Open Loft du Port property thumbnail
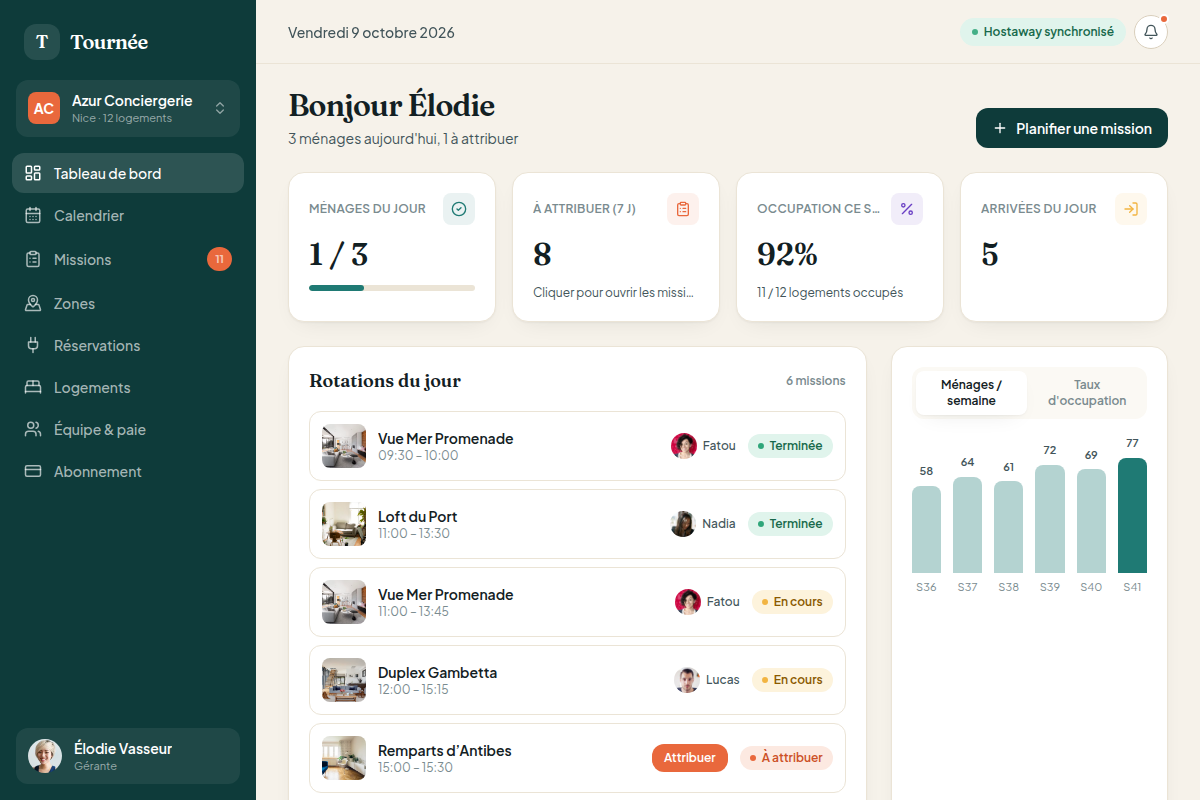 (344, 524)
